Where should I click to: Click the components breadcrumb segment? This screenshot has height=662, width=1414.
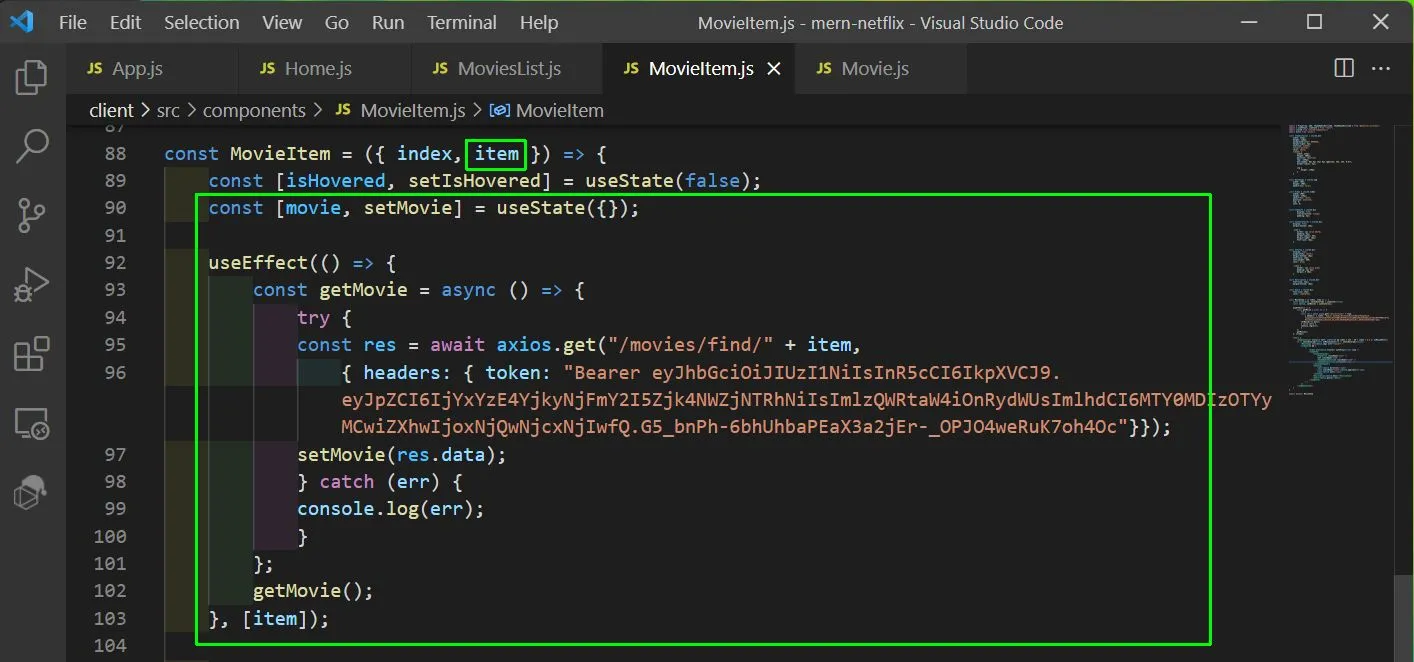pyautogui.click(x=254, y=110)
